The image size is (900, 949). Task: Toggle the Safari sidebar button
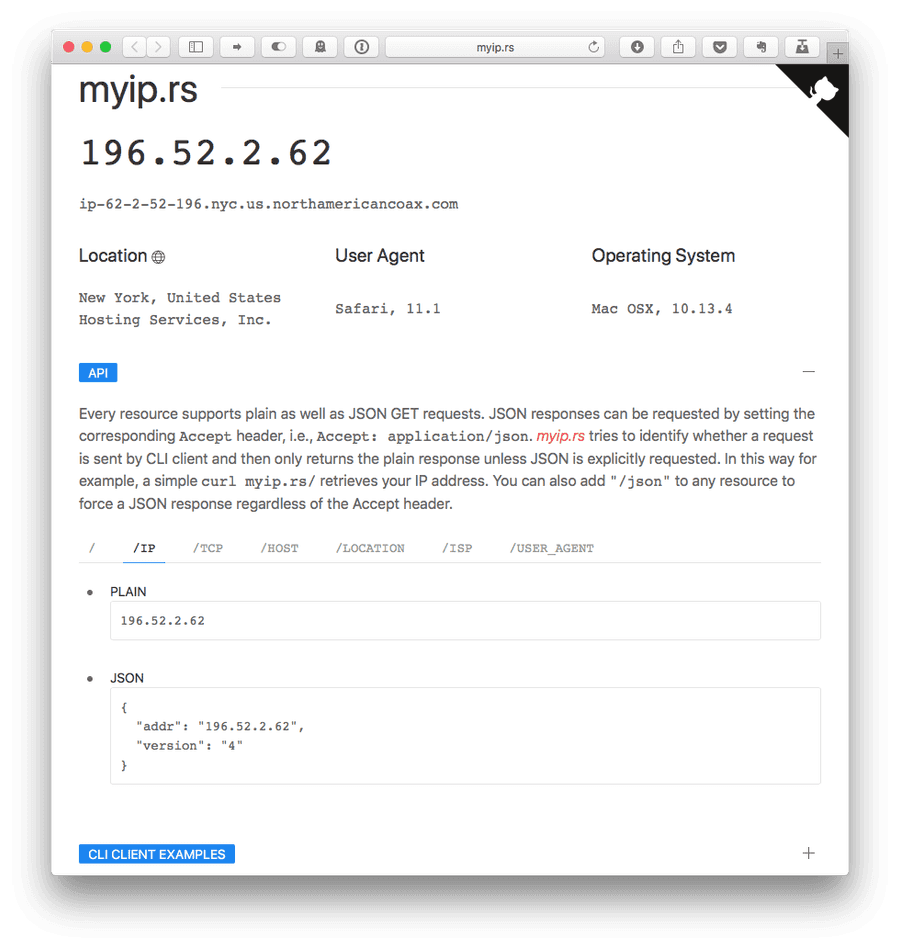[x=195, y=47]
